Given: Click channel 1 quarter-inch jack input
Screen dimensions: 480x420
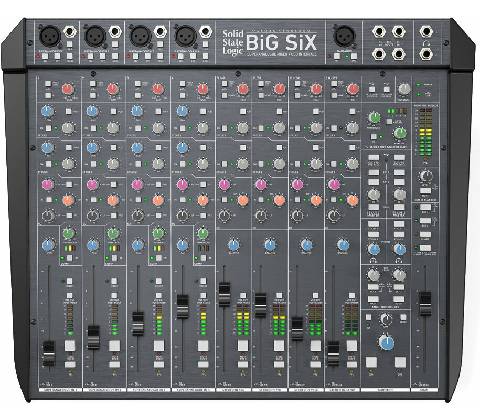Looking at the screenshot, I should [70, 32].
